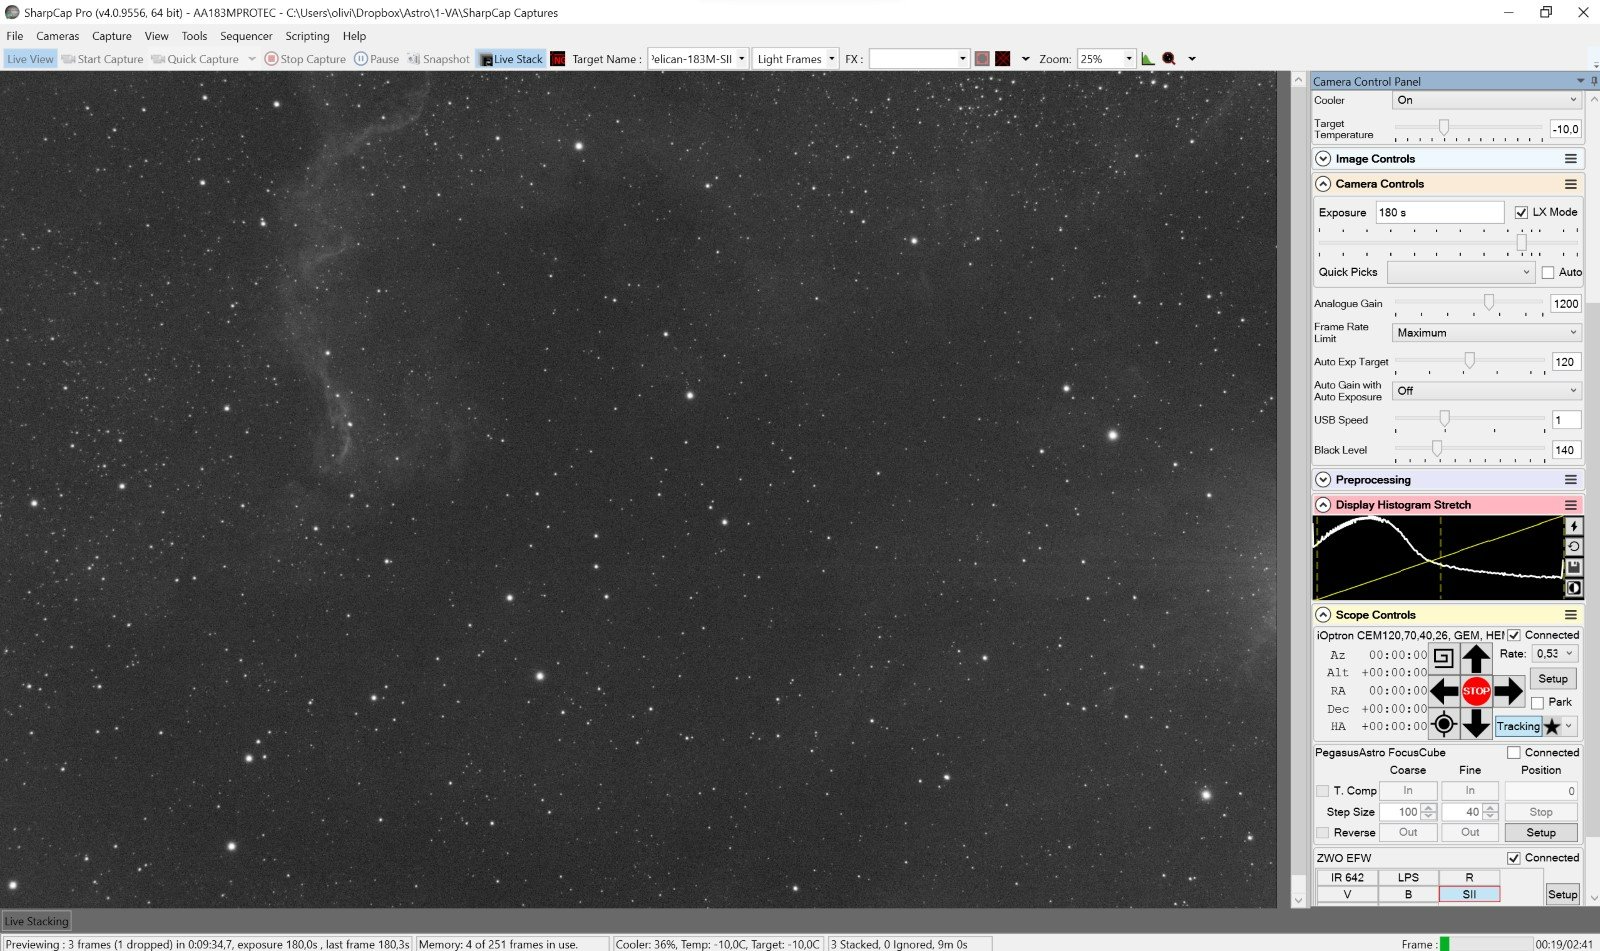Expand the Image Controls section
1600x951 pixels.
tap(1323, 159)
